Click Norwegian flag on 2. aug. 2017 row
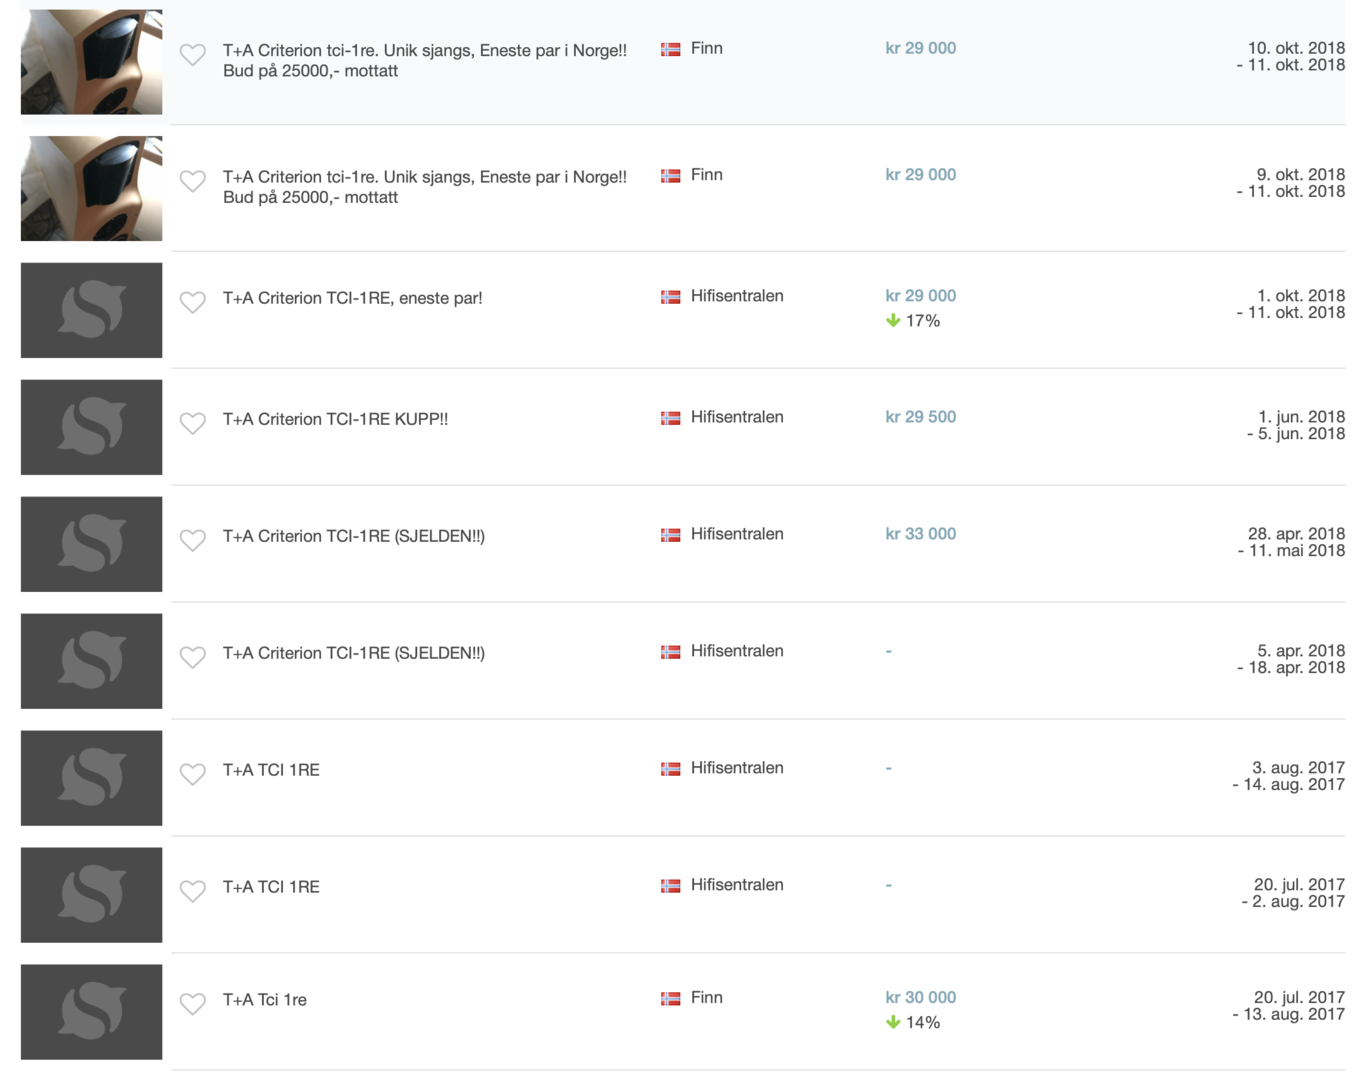 click(x=671, y=886)
